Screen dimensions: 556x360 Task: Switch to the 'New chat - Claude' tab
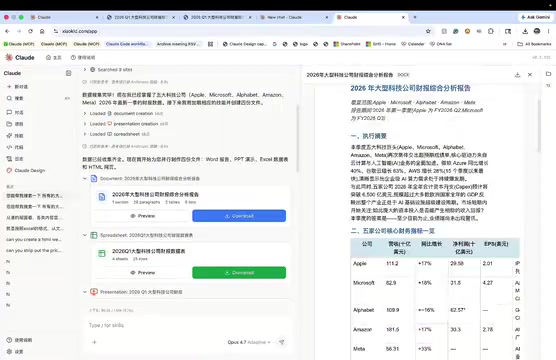pos(294,17)
